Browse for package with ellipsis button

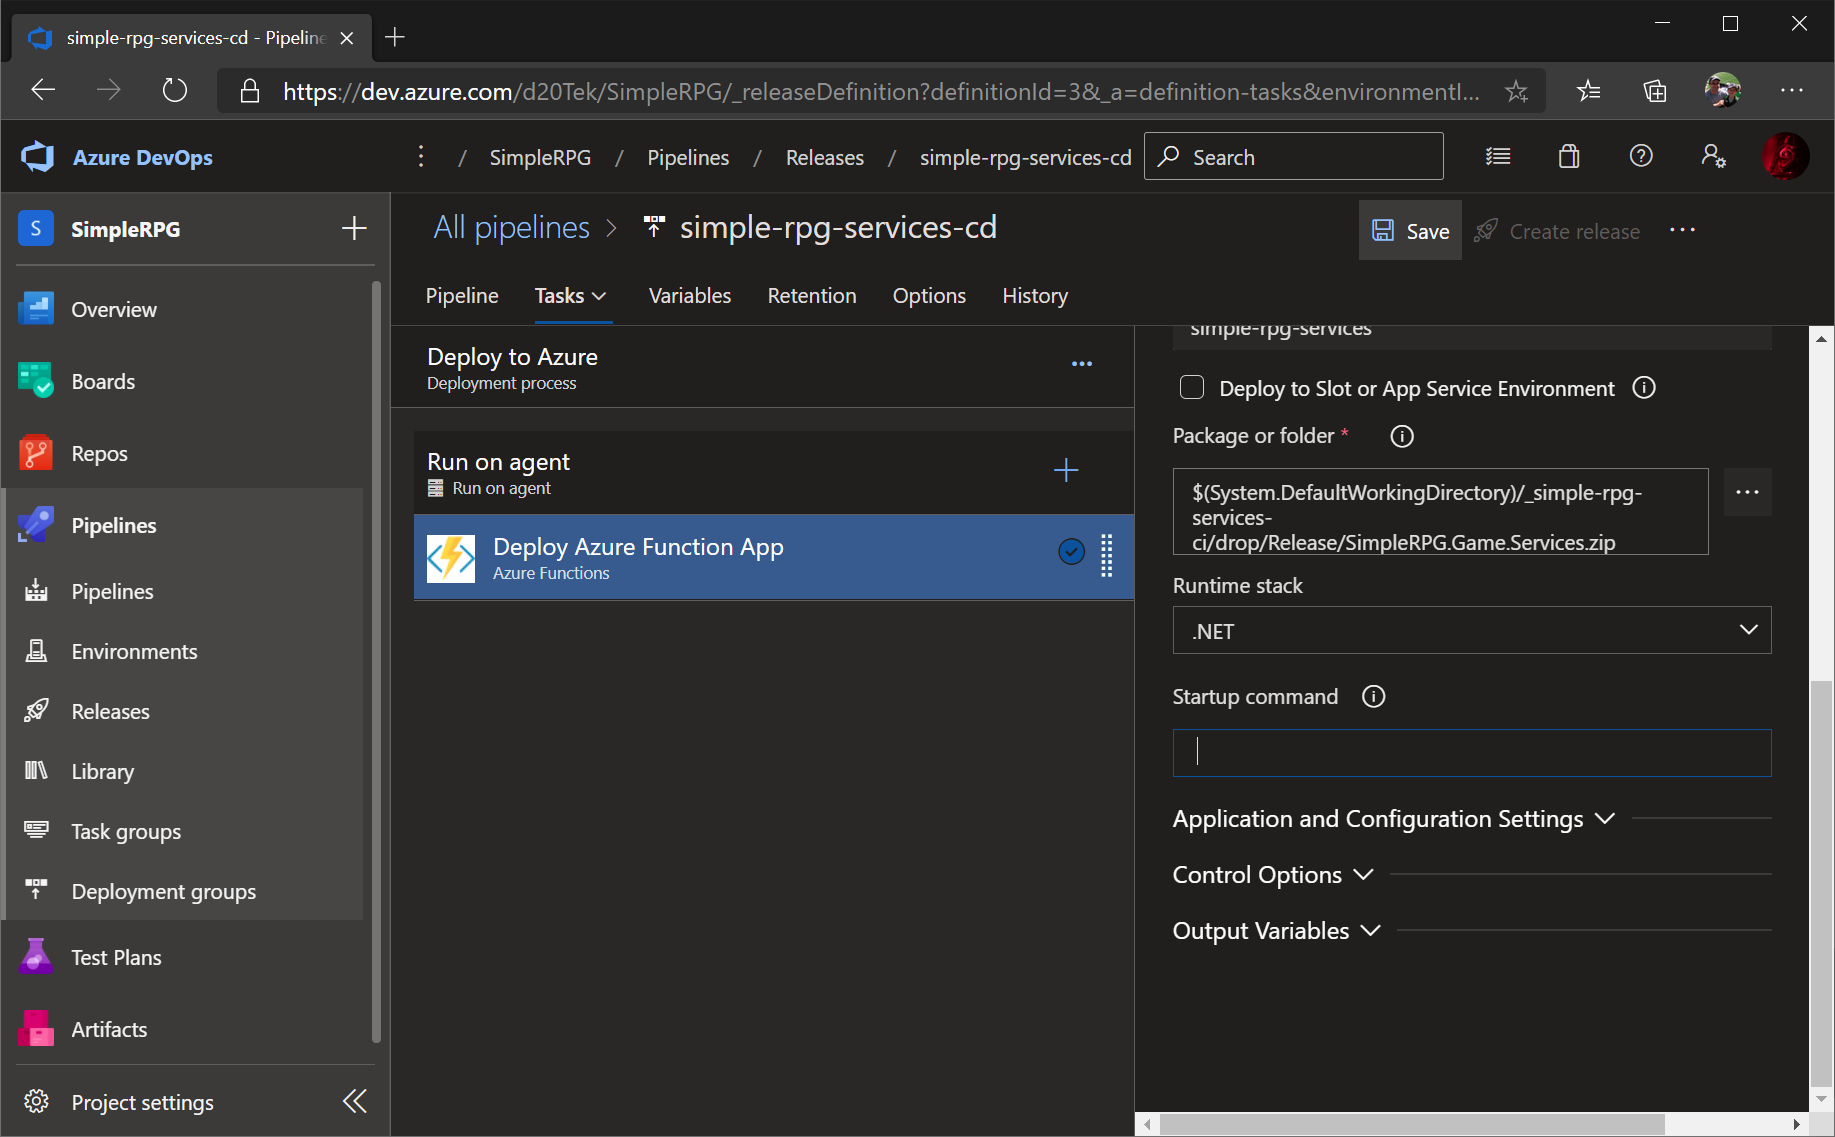[1747, 492]
